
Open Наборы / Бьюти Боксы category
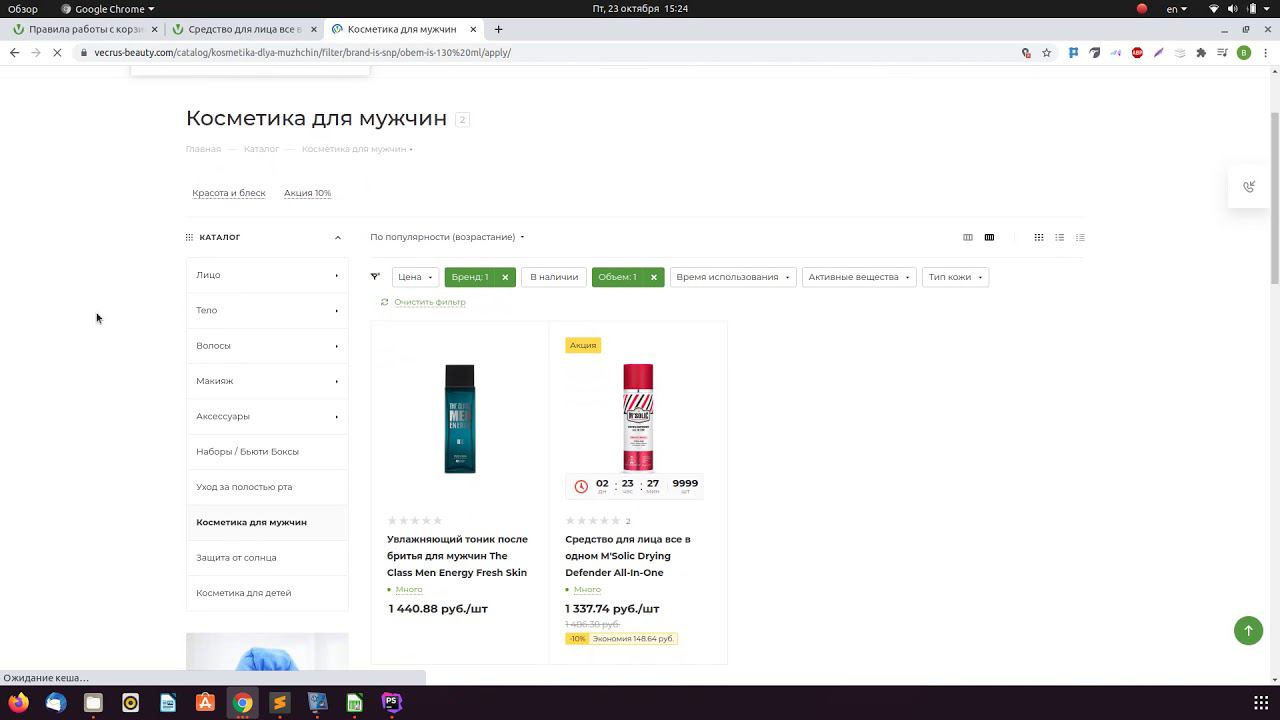[x=267, y=452]
